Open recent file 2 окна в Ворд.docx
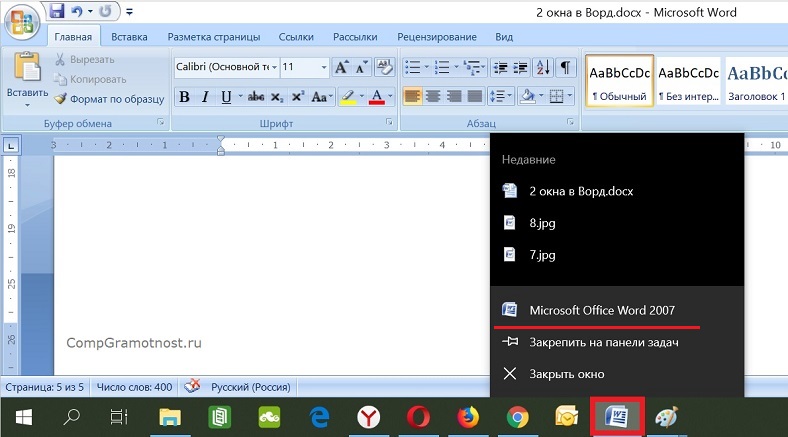 617,191
